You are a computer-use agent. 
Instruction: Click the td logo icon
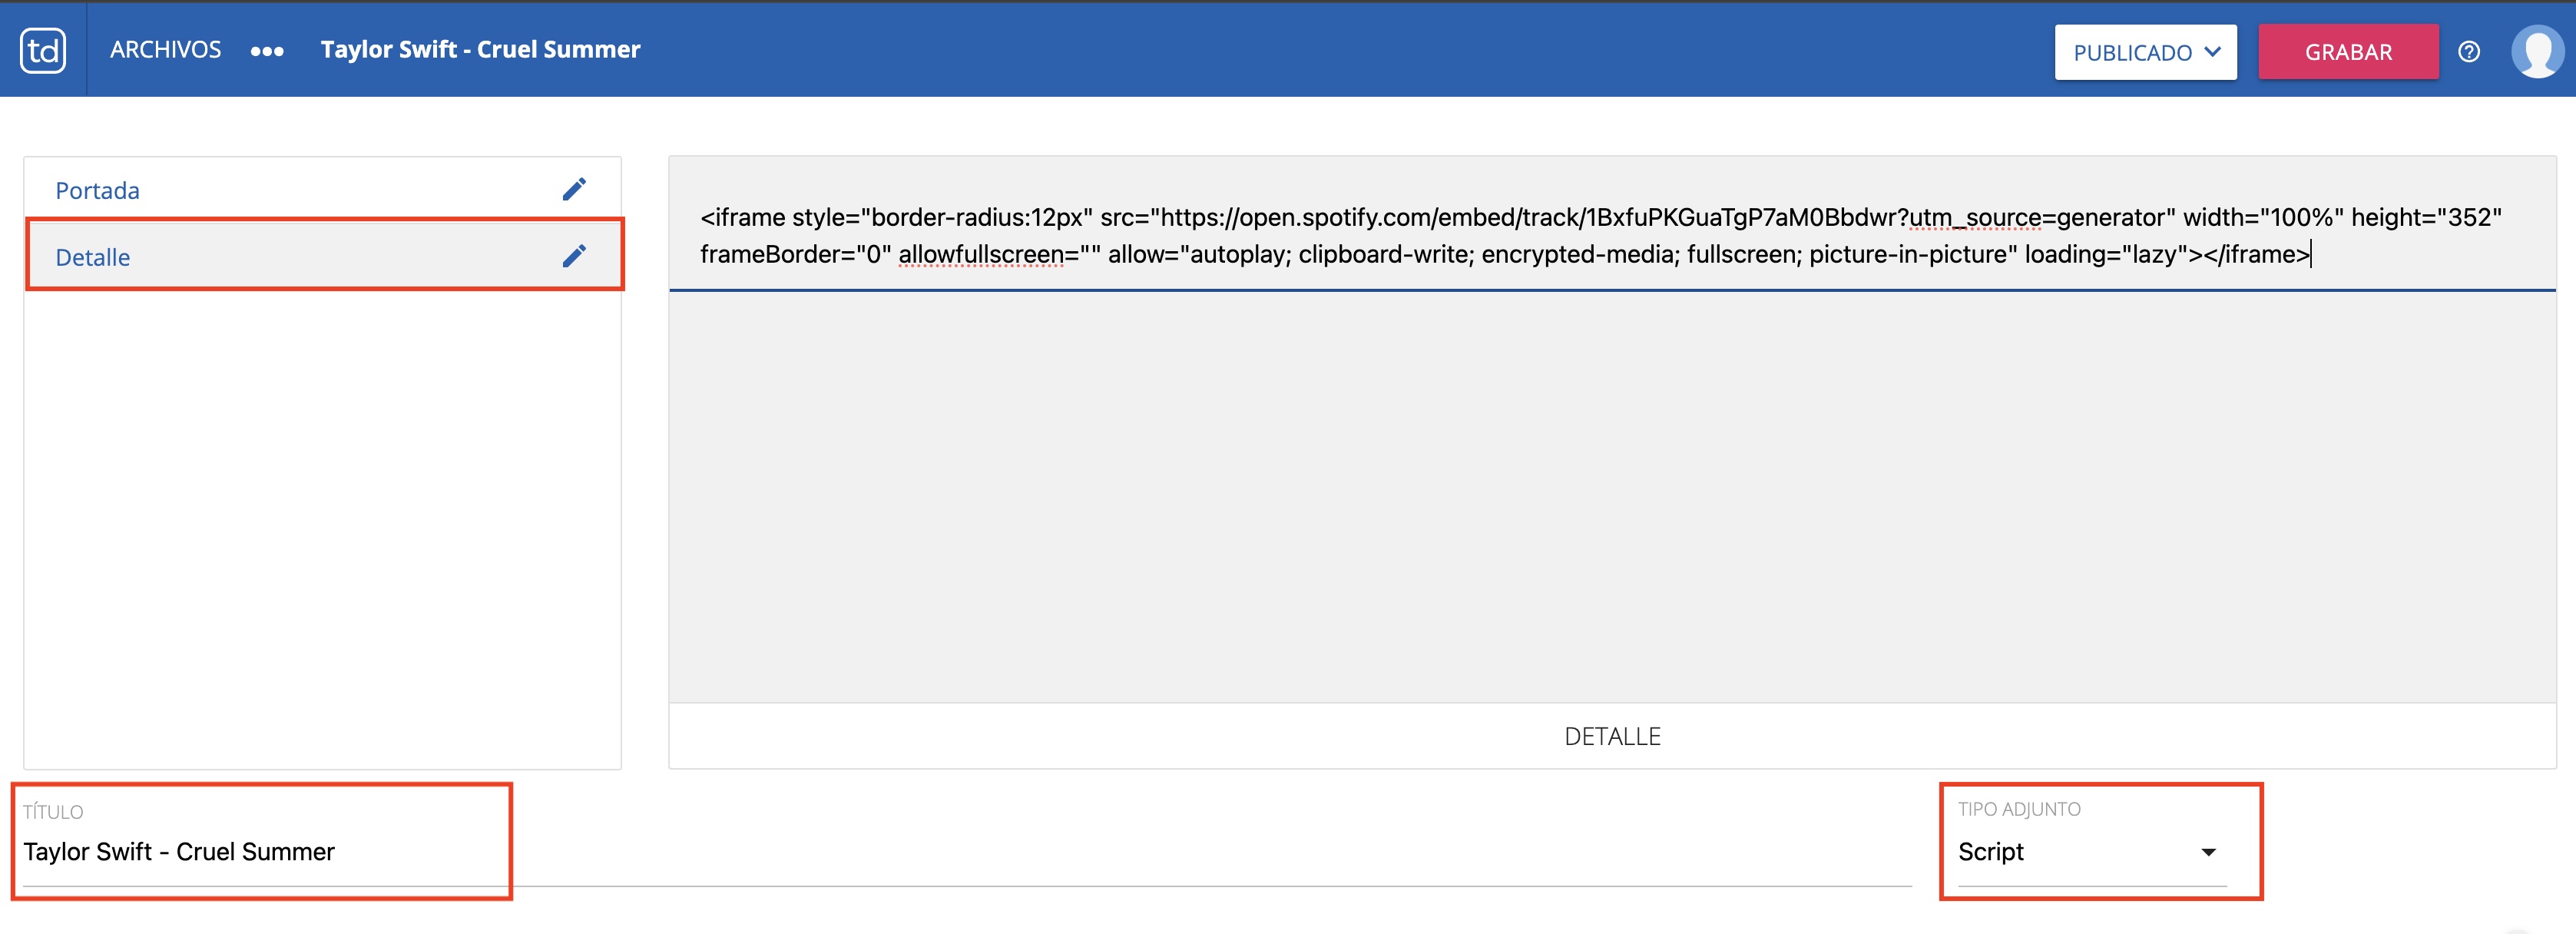coord(43,50)
